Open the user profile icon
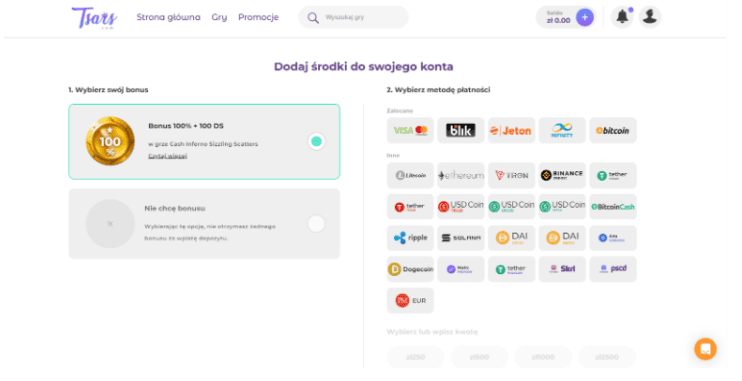The height and width of the screenshot is (381, 742). (x=650, y=17)
